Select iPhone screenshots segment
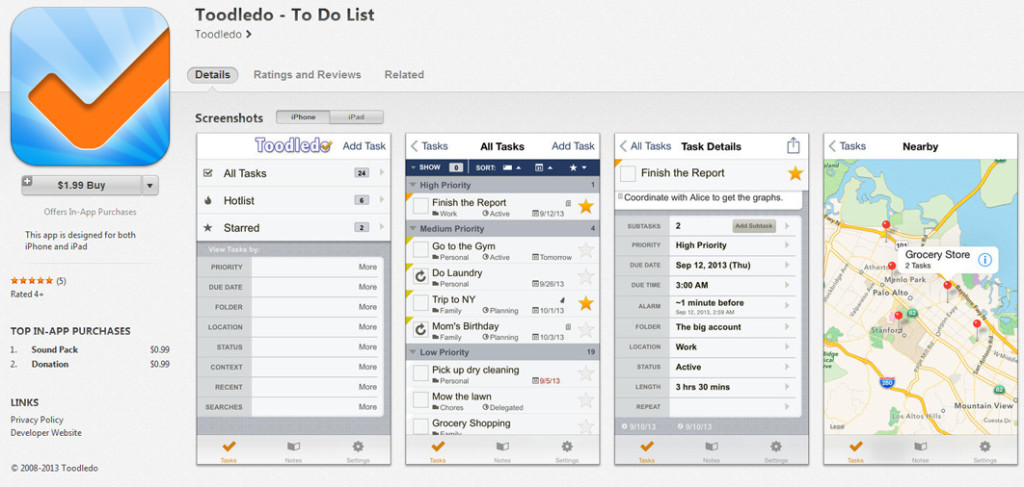 303,118
